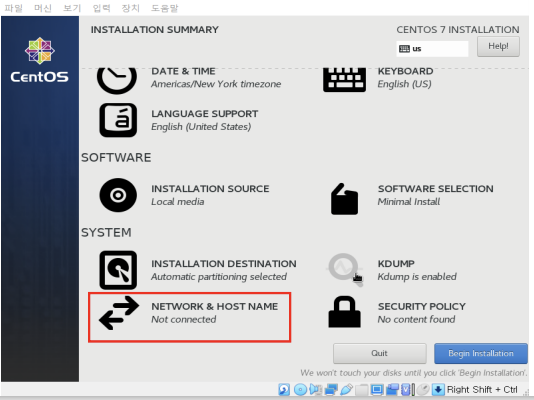Open Language Support icon
534x400 pixels.
point(118,120)
